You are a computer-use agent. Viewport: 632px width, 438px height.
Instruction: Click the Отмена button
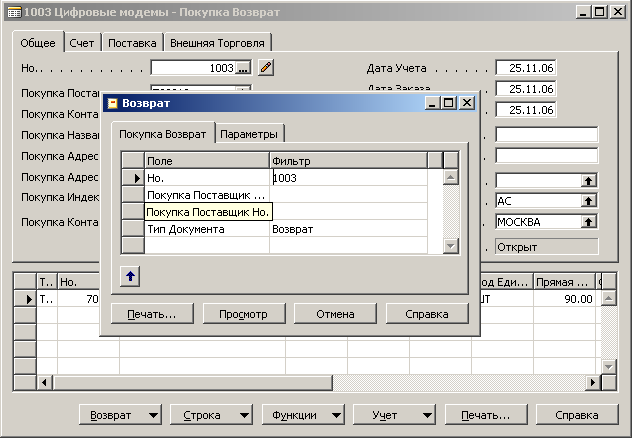335,314
